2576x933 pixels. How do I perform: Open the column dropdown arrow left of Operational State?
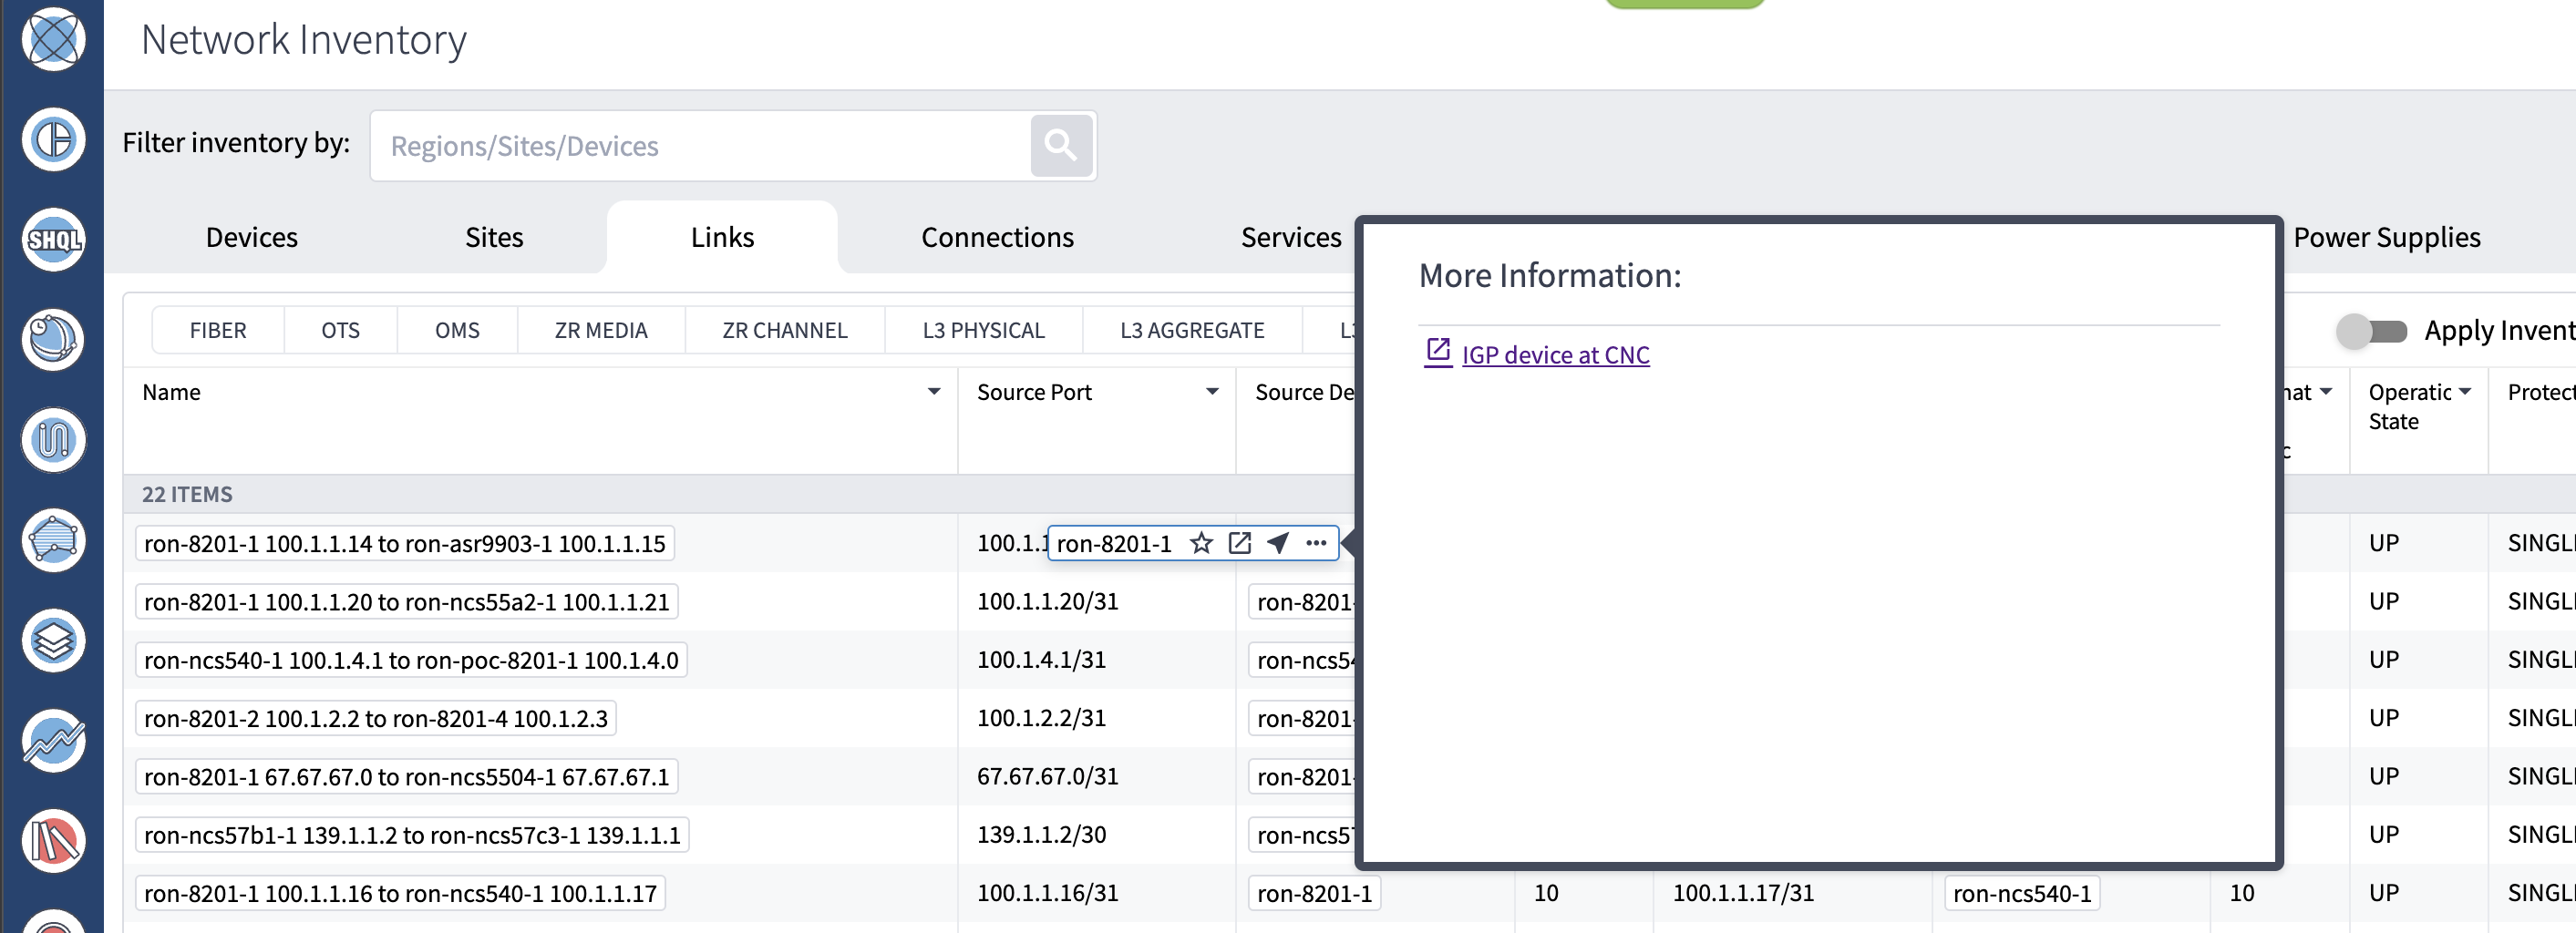click(2326, 392)
